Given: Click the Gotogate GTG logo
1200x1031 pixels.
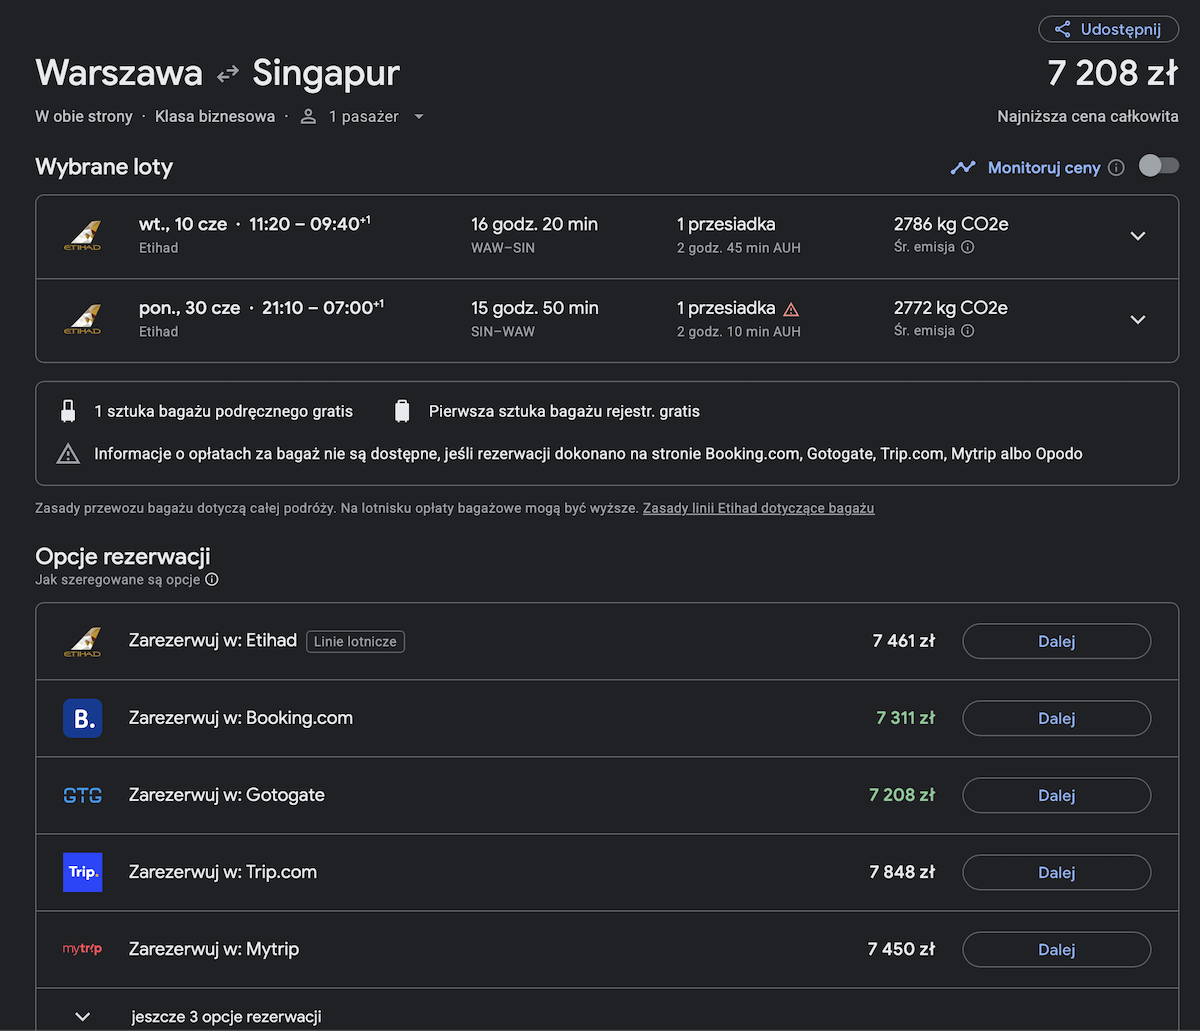Looking at the screenshot, I should 82,796.
